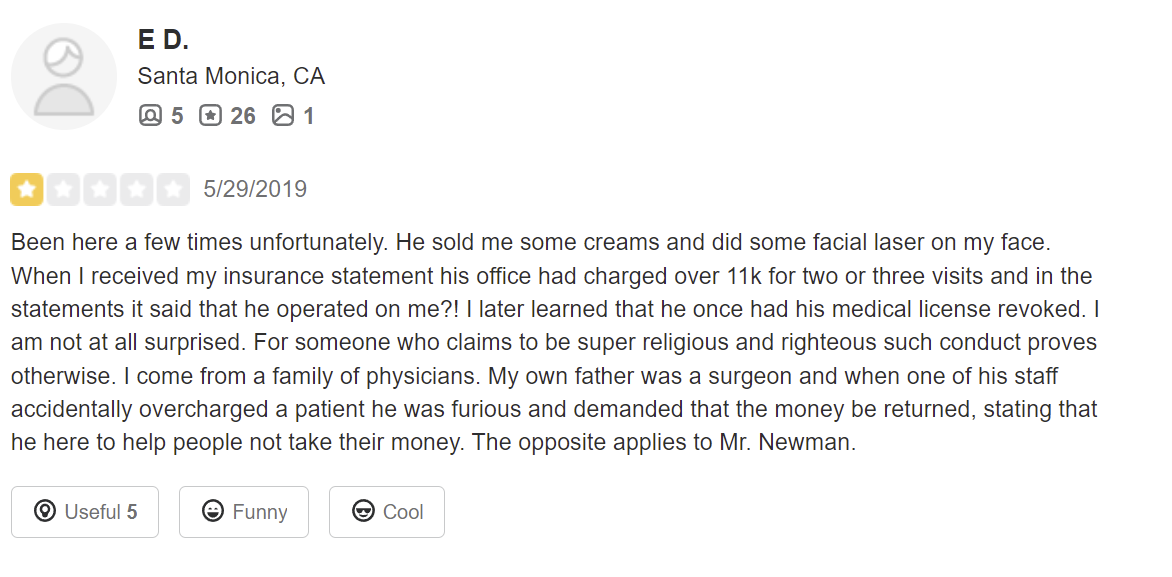The image size is (1172, 577).
Task: Vote the review as Cool
Action: pyautogui.click(x=387, y=512)
